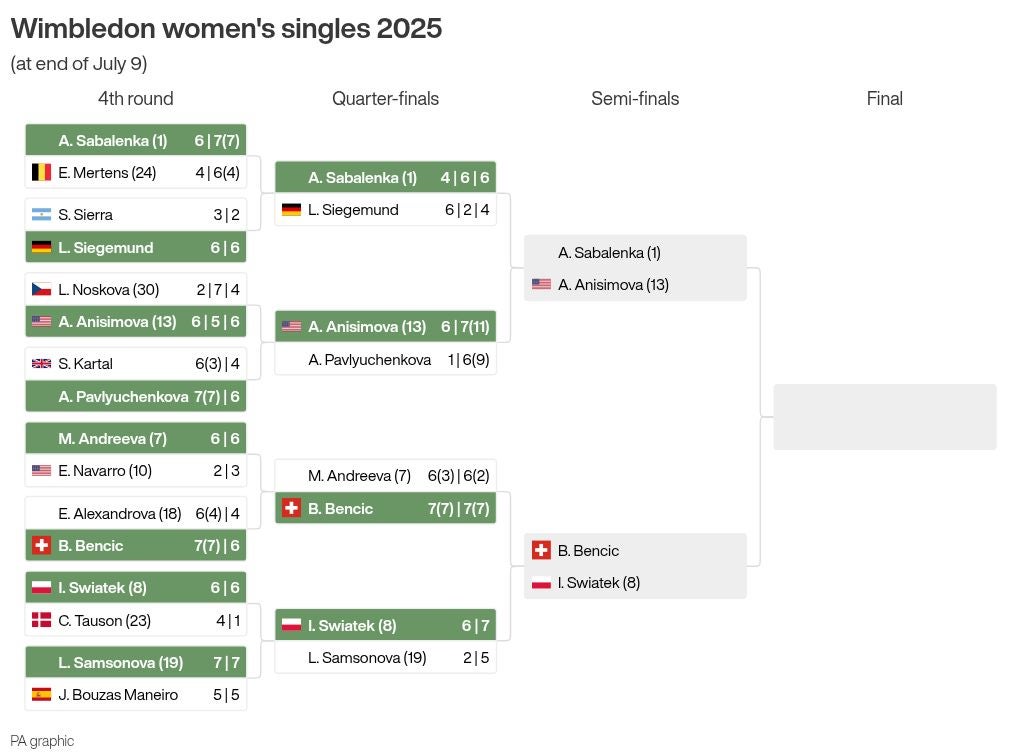Screen dimensions: 1020x756
Task: Click the UK flag next to S. Kartal
Action: click(x=42, y=364)
